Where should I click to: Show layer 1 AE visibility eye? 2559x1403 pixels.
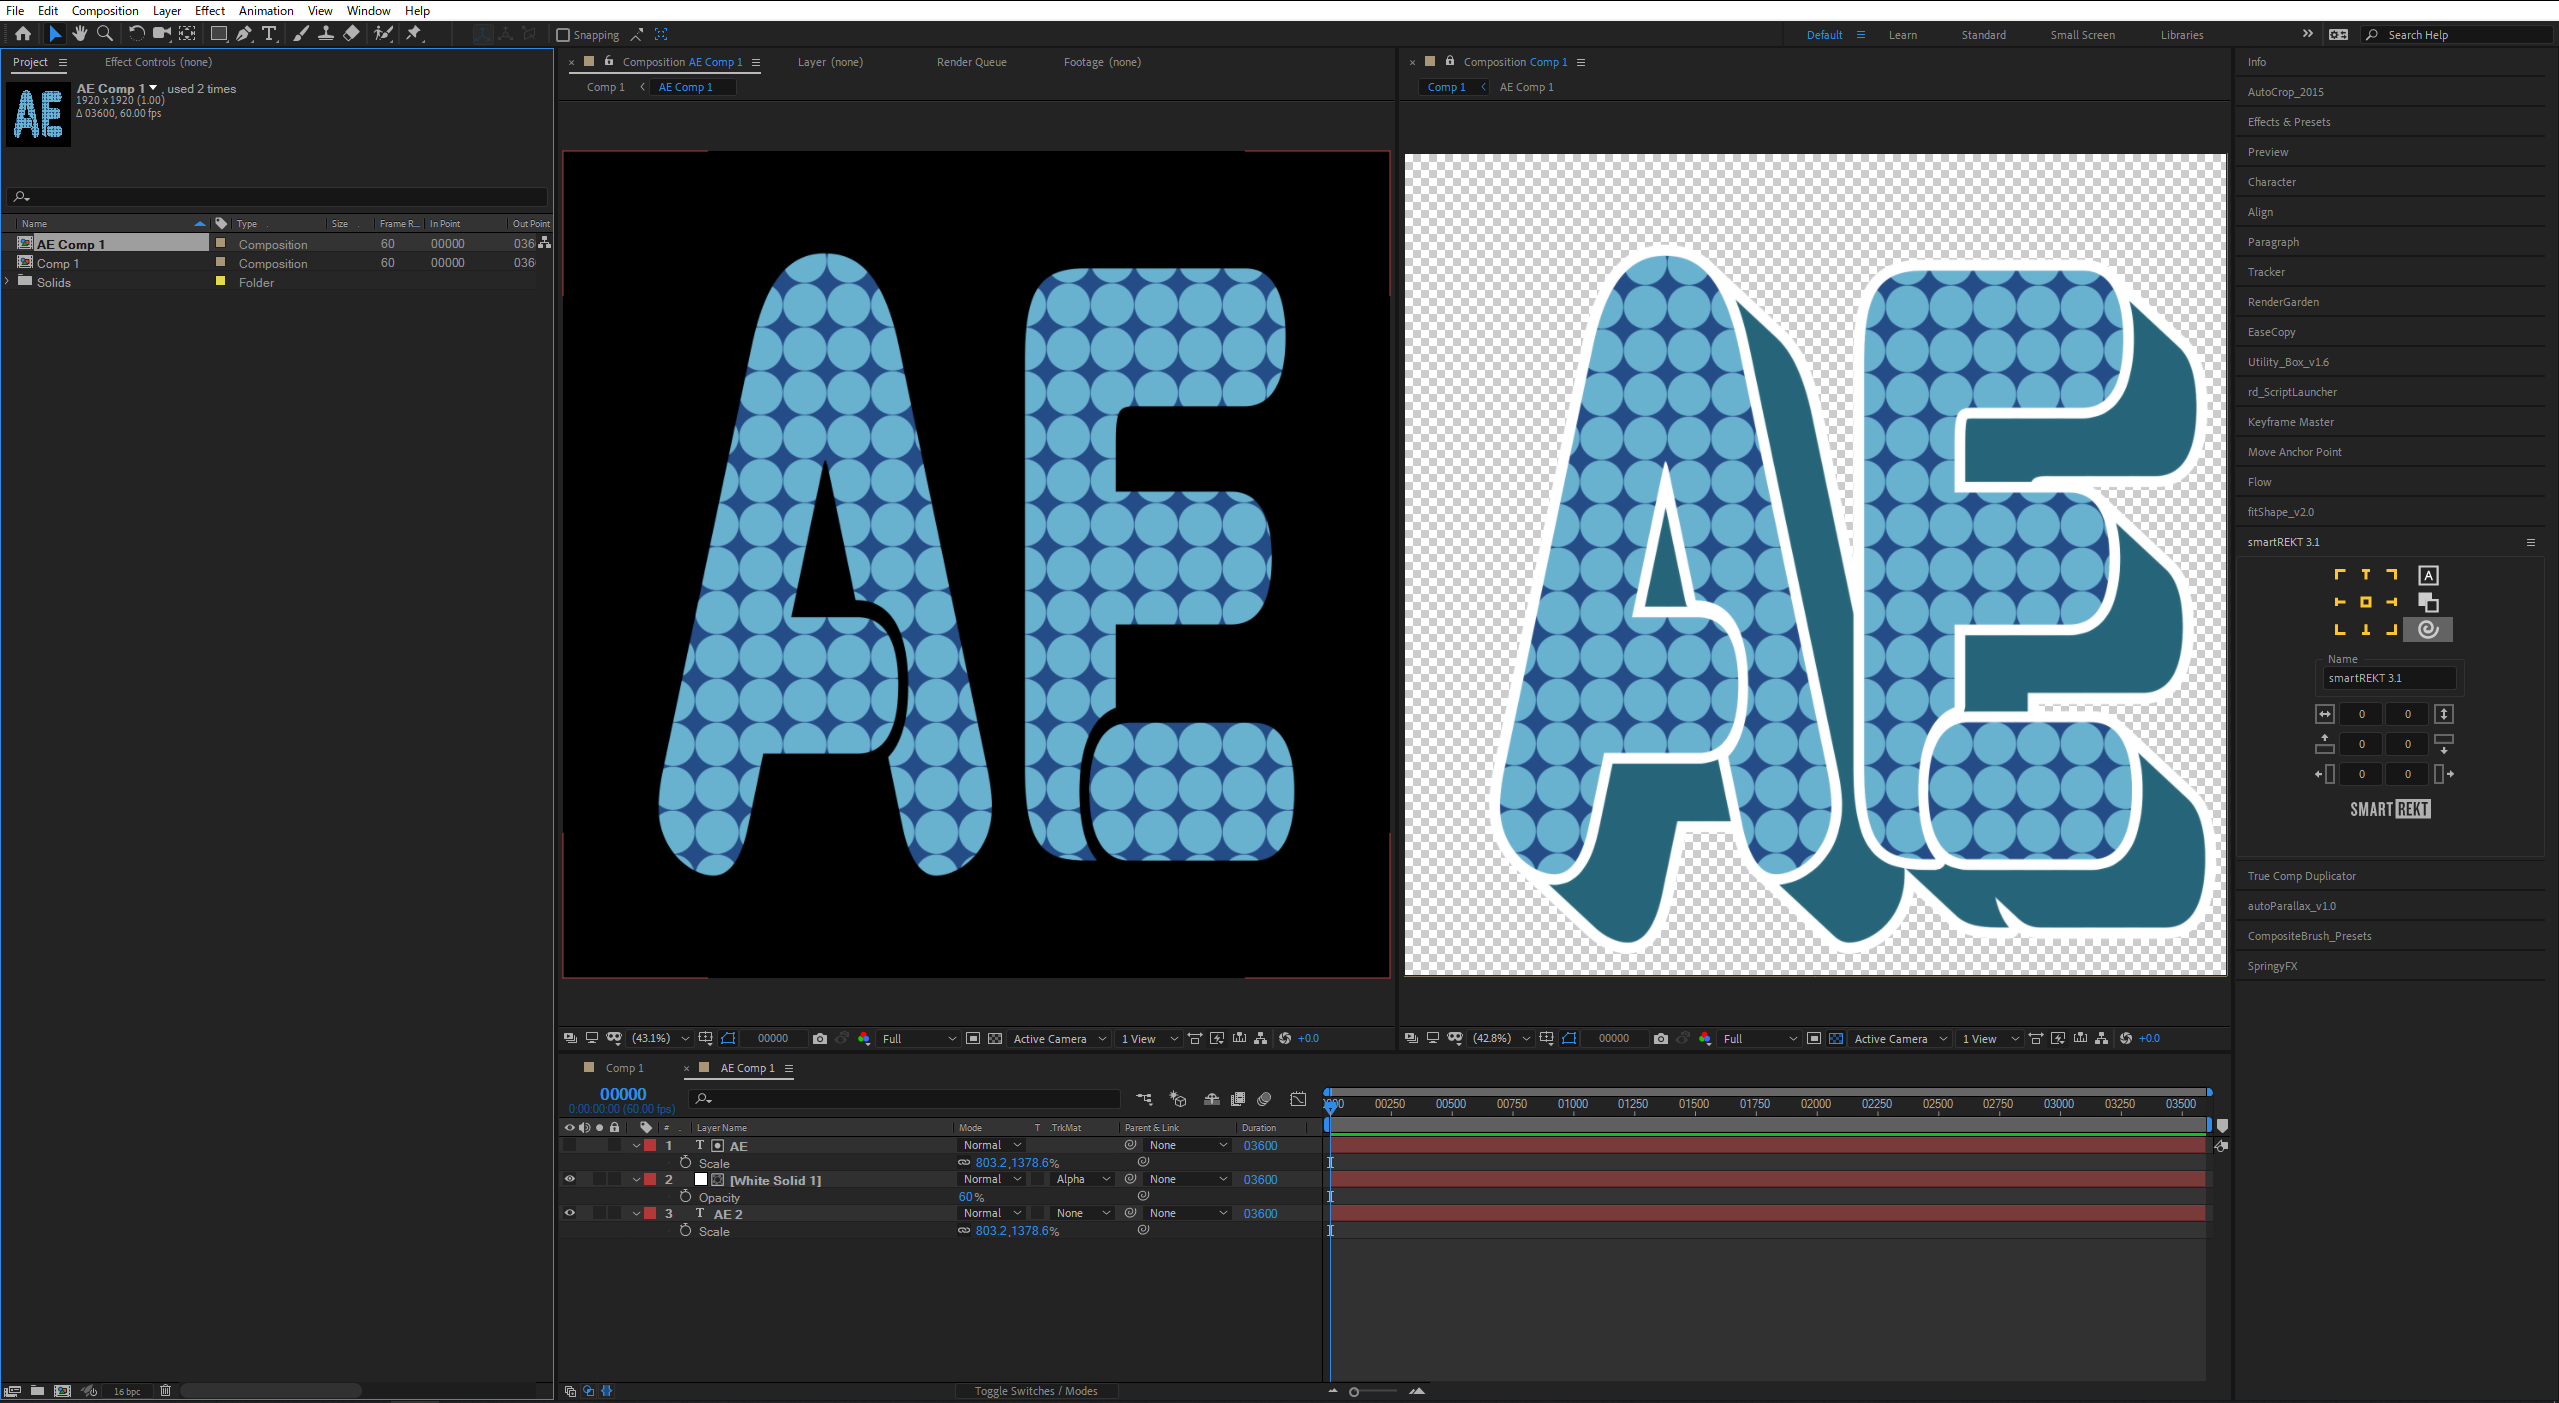coord(570,1145)
